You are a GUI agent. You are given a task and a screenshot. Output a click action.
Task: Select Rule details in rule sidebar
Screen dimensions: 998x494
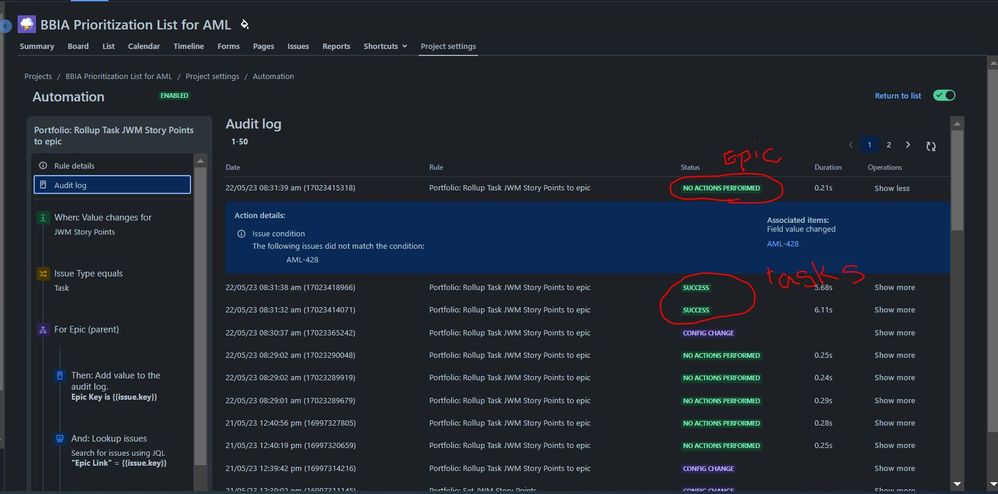pyautogui.click(x=112, y=166)
